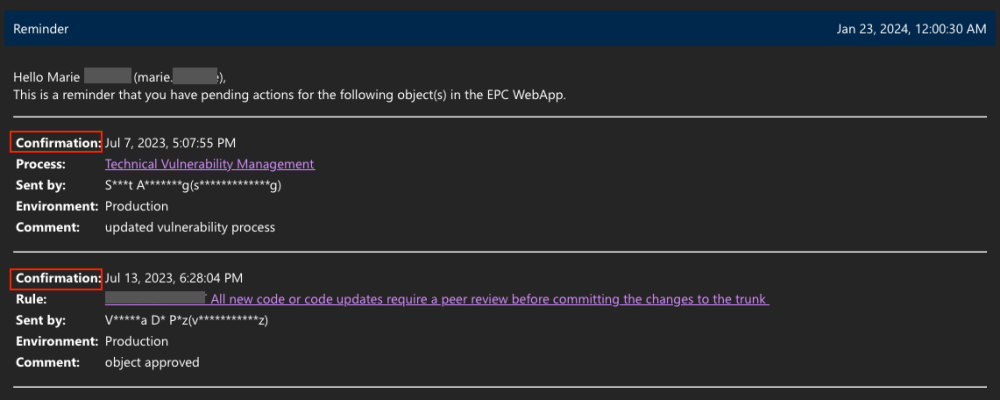Image resolution: width=1000 pixels, height=400 pixels.
Task: Select sender name starting with V*****a
Action: [187, 320]
